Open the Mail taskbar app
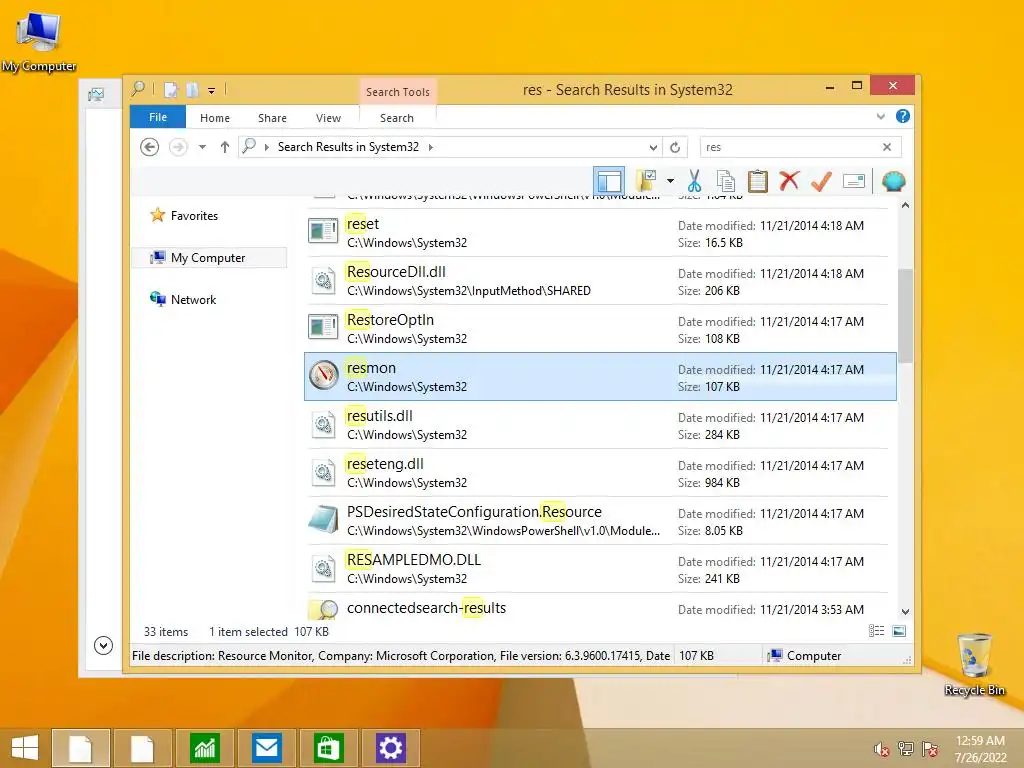This screenshot has height=768, width=1024. 266,748
